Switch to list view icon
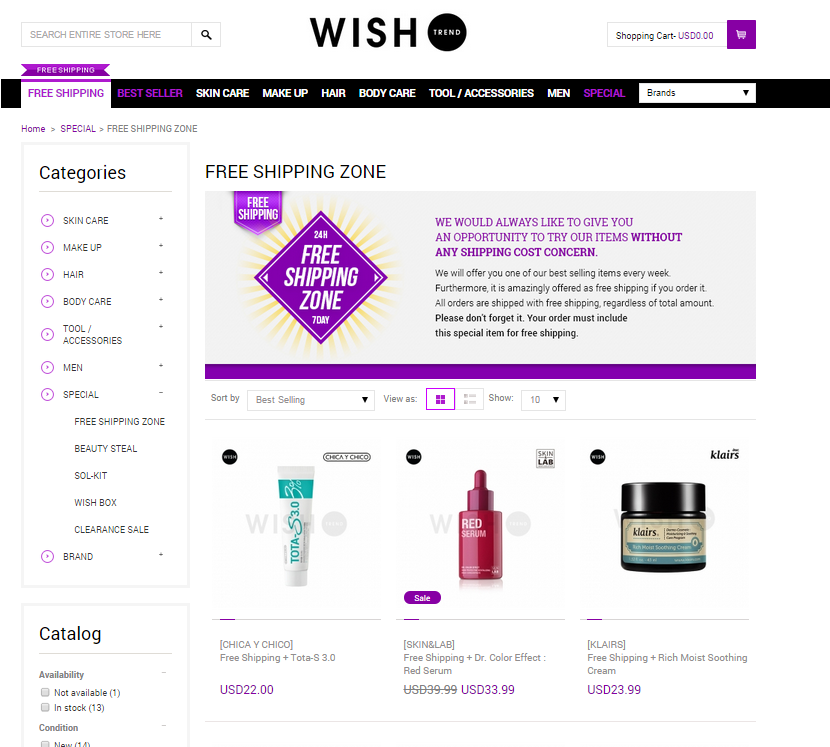Image resolution: width=830 pixels, height=747 pixels. [470, 400]
